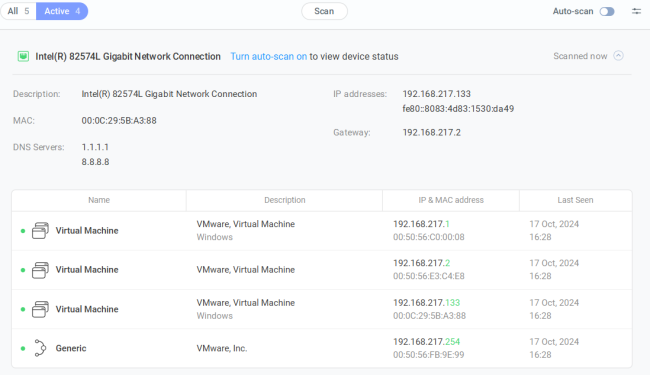Click Last Seen date for 192.168.217.2 row
Image resolution: width=650 pixels, height=375 pixels.
(554, 270)
